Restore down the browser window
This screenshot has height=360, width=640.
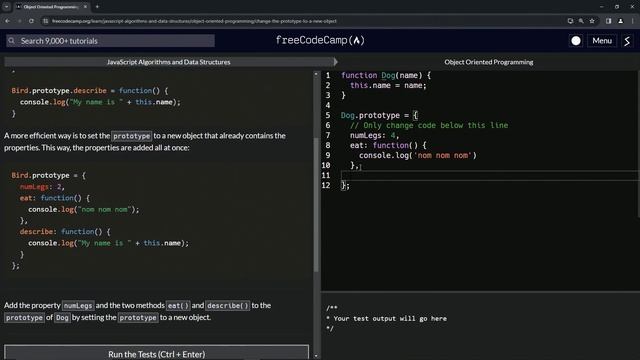click(x=617, y=7)
